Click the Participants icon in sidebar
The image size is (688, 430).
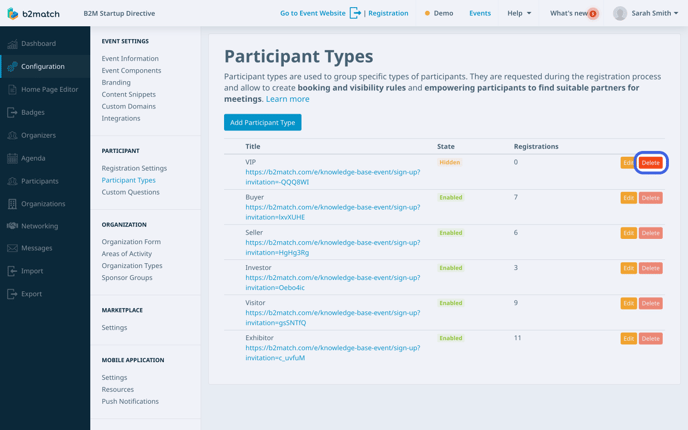click(x=12, y=181)
